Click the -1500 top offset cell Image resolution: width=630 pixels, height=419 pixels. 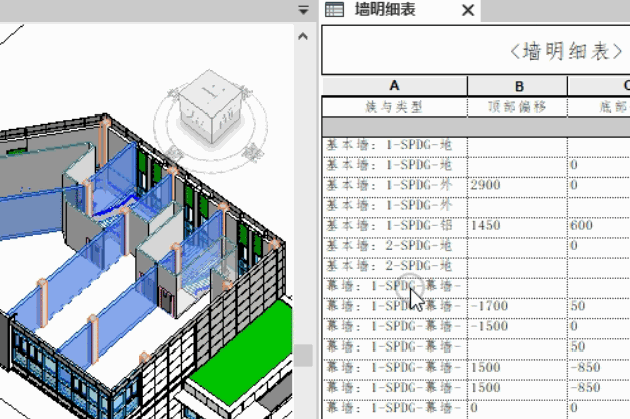tap(515, 326)
